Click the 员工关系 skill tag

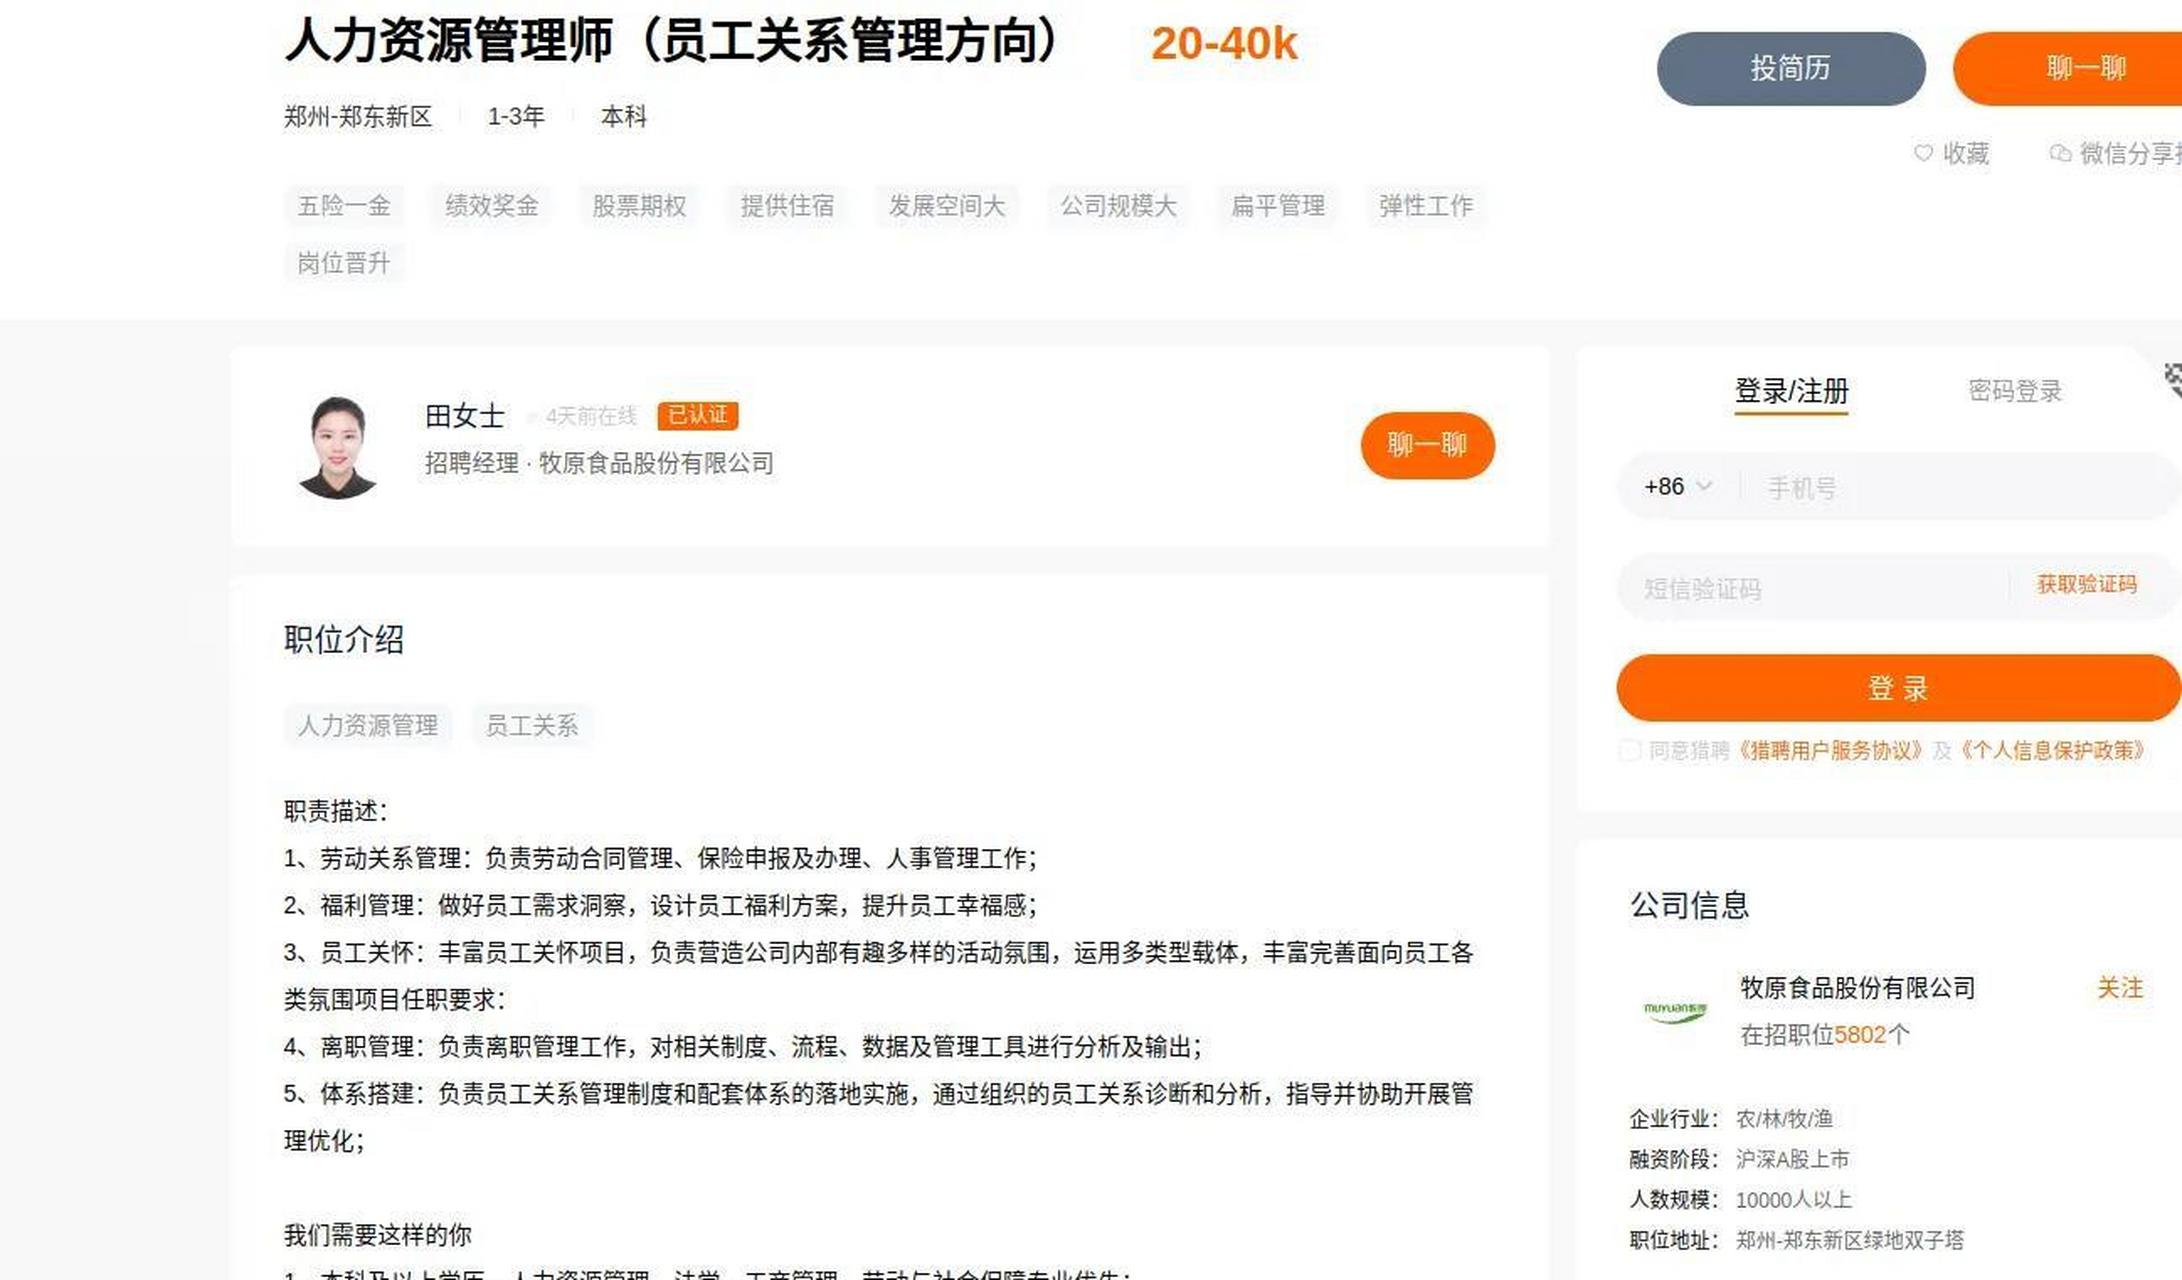[532, 725]
